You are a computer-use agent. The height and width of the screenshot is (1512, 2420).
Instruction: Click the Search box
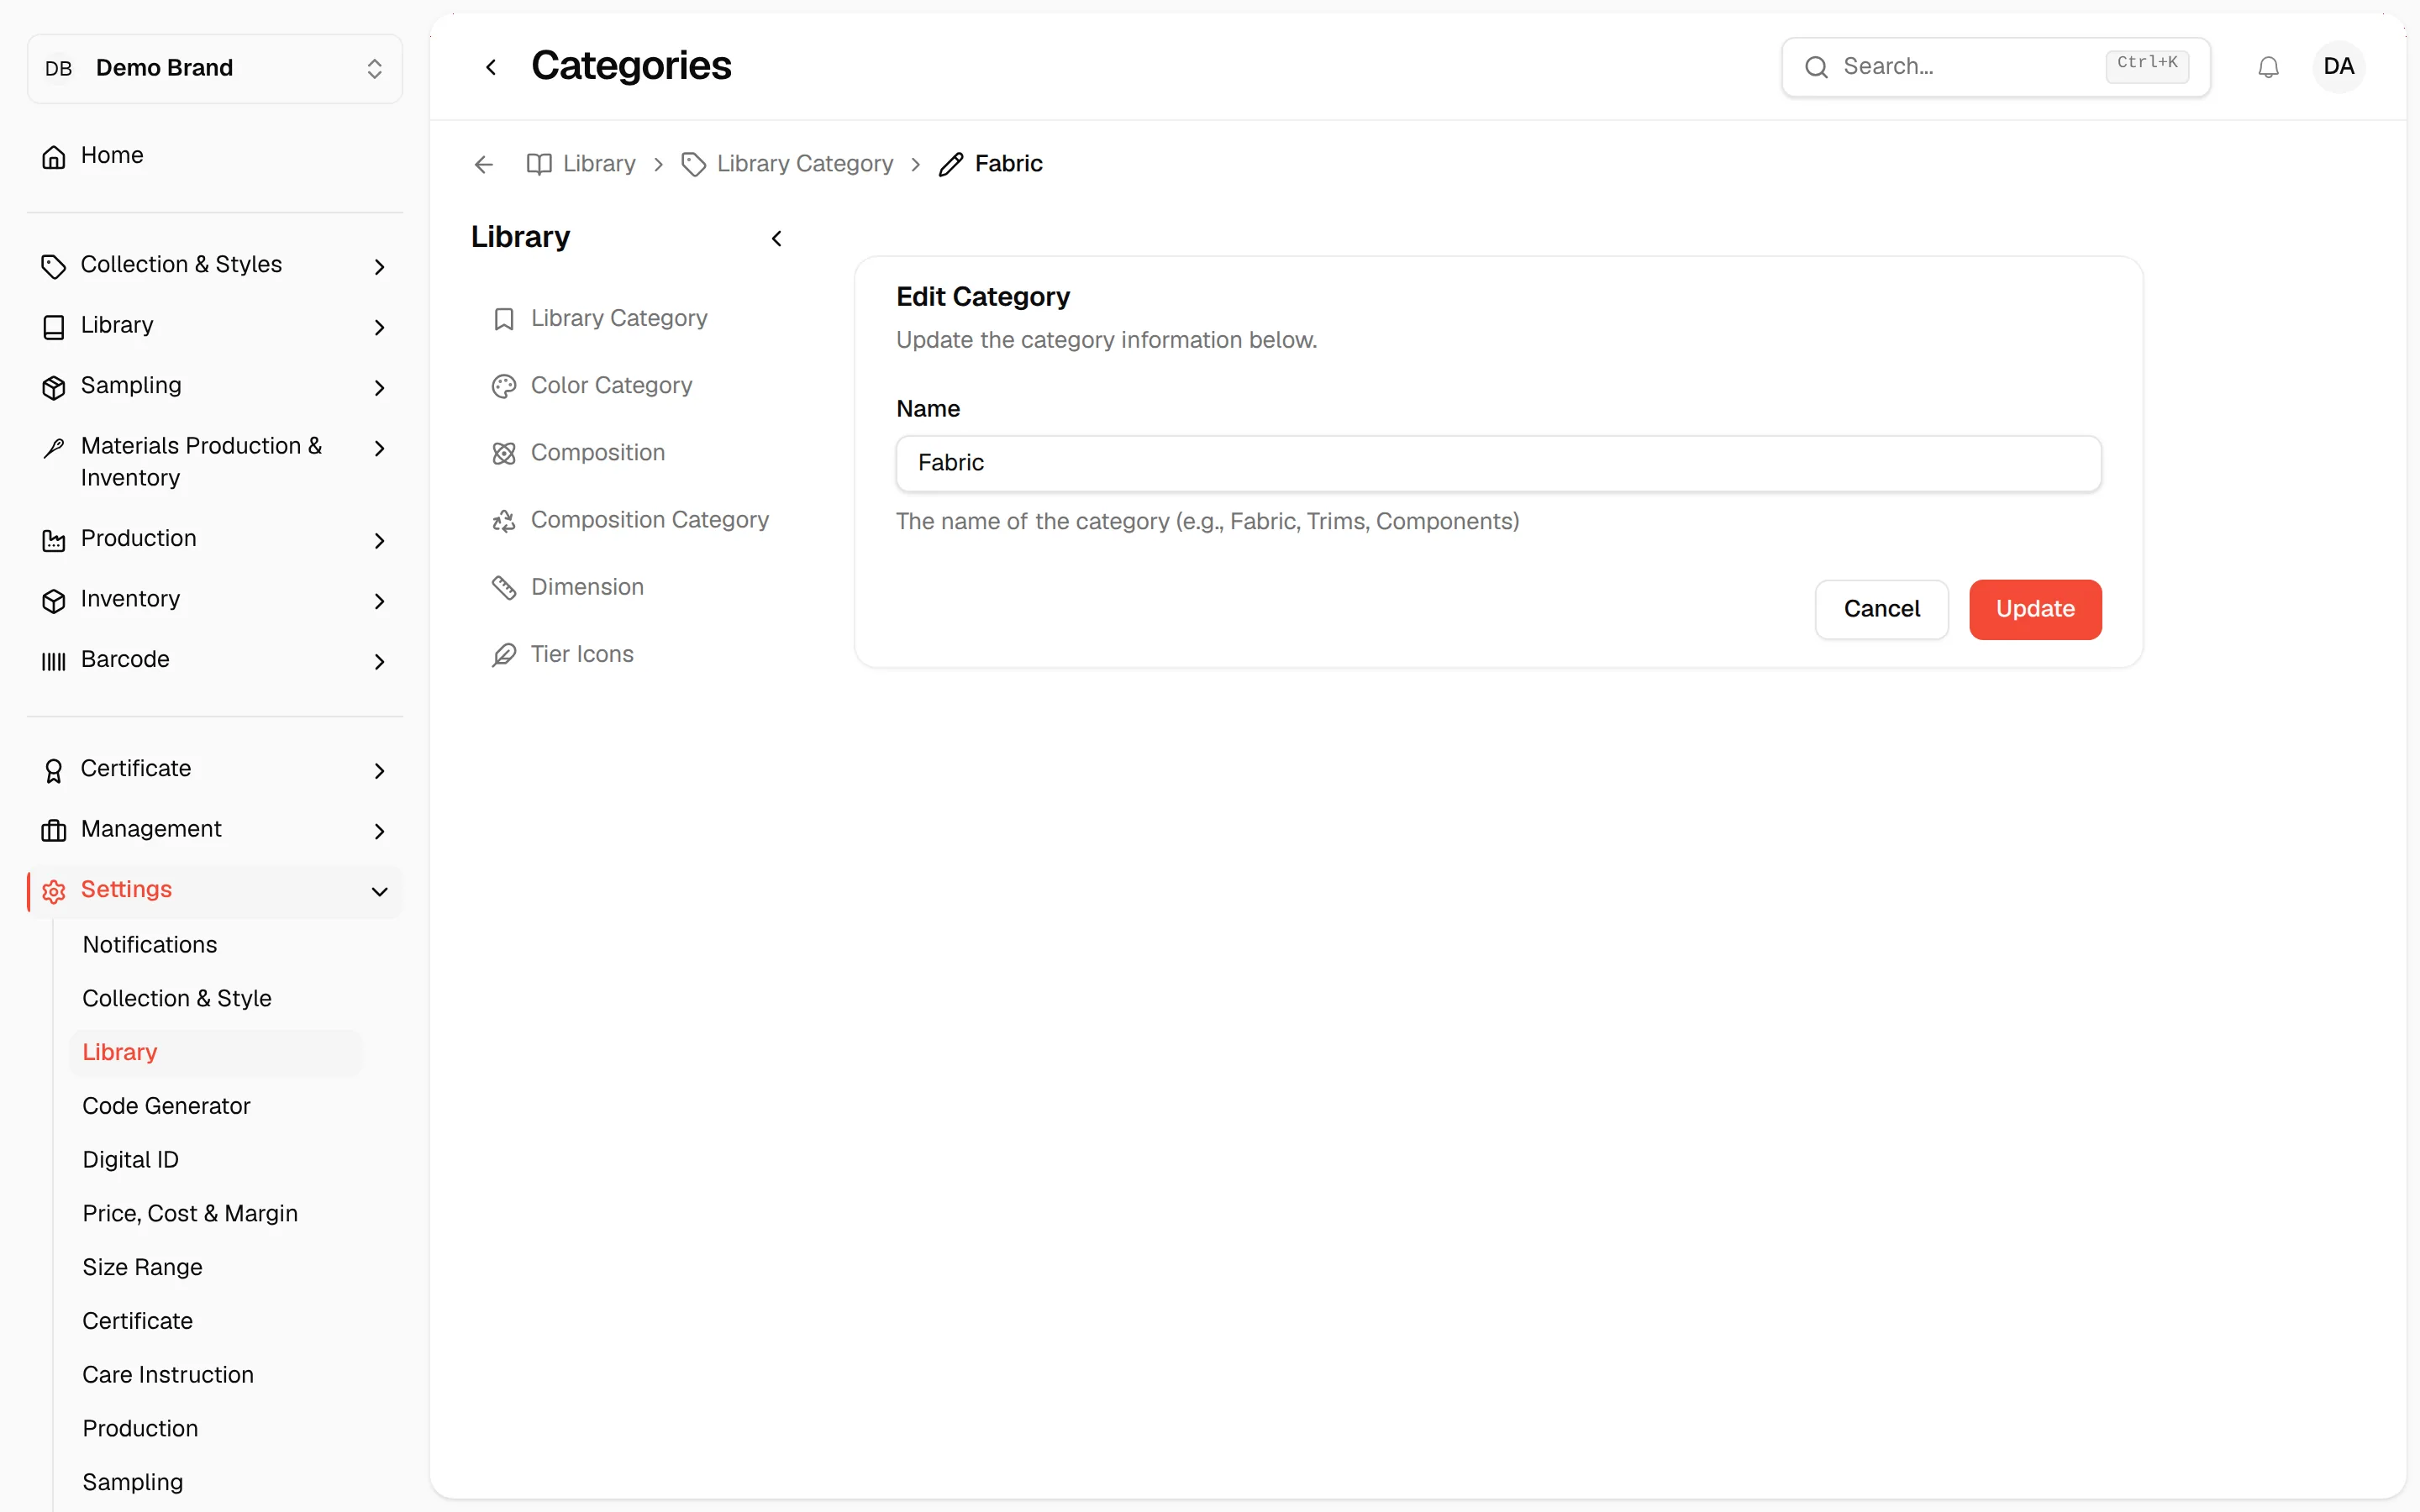(1995, 67)
